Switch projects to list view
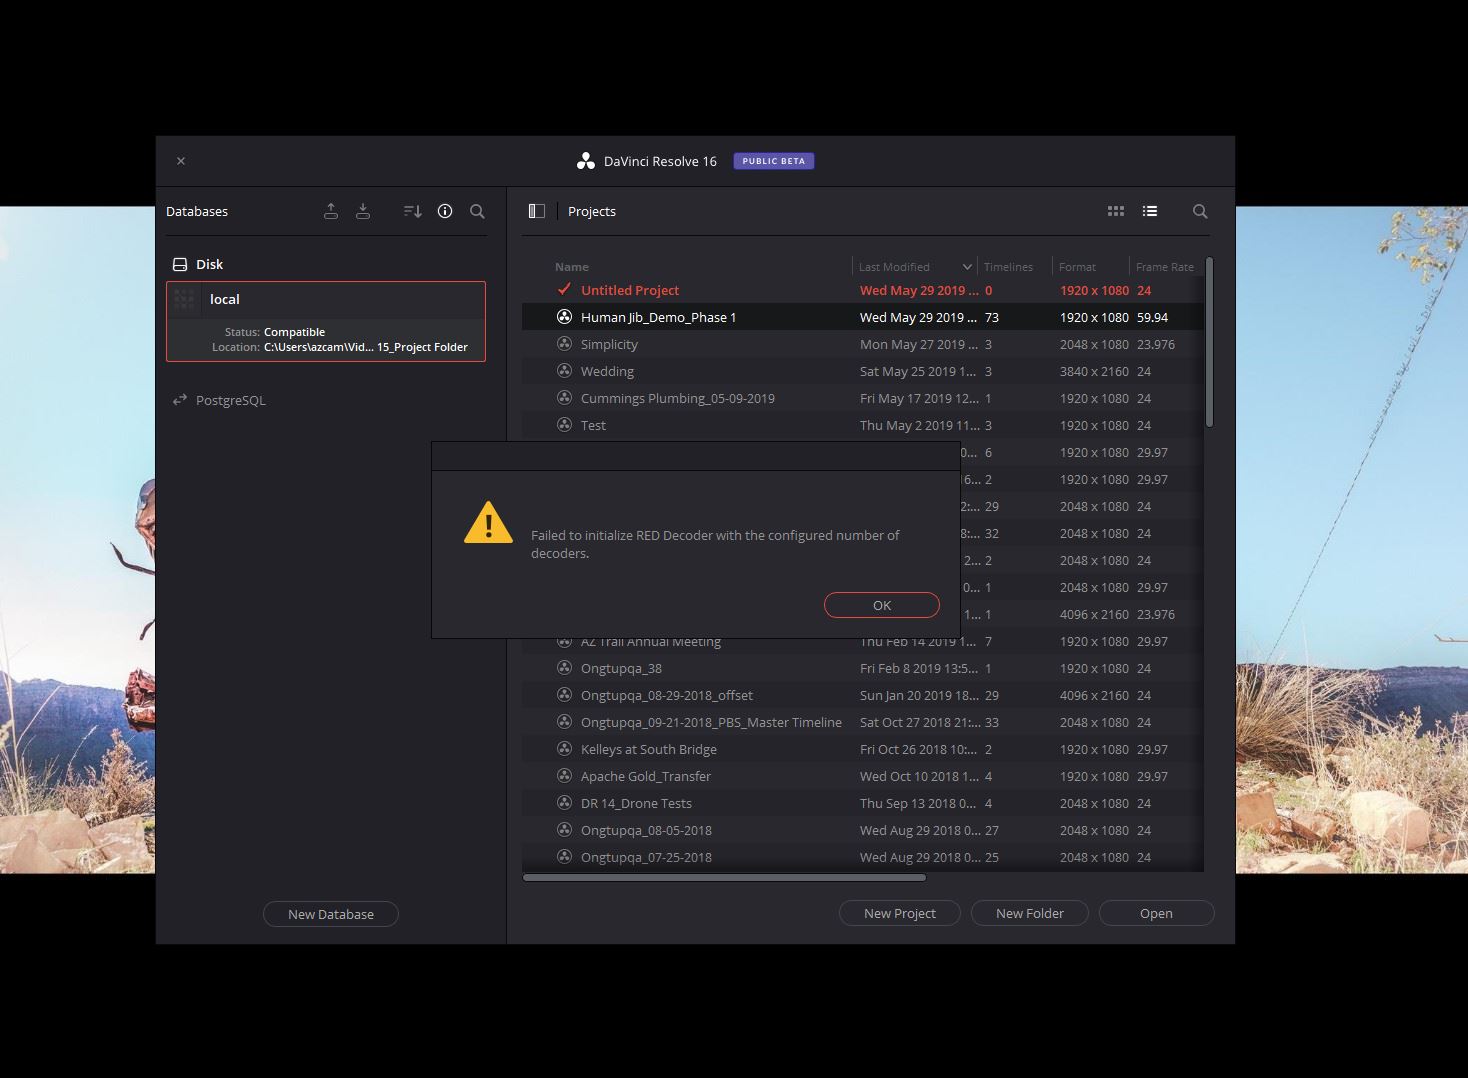 [1150, 211]
